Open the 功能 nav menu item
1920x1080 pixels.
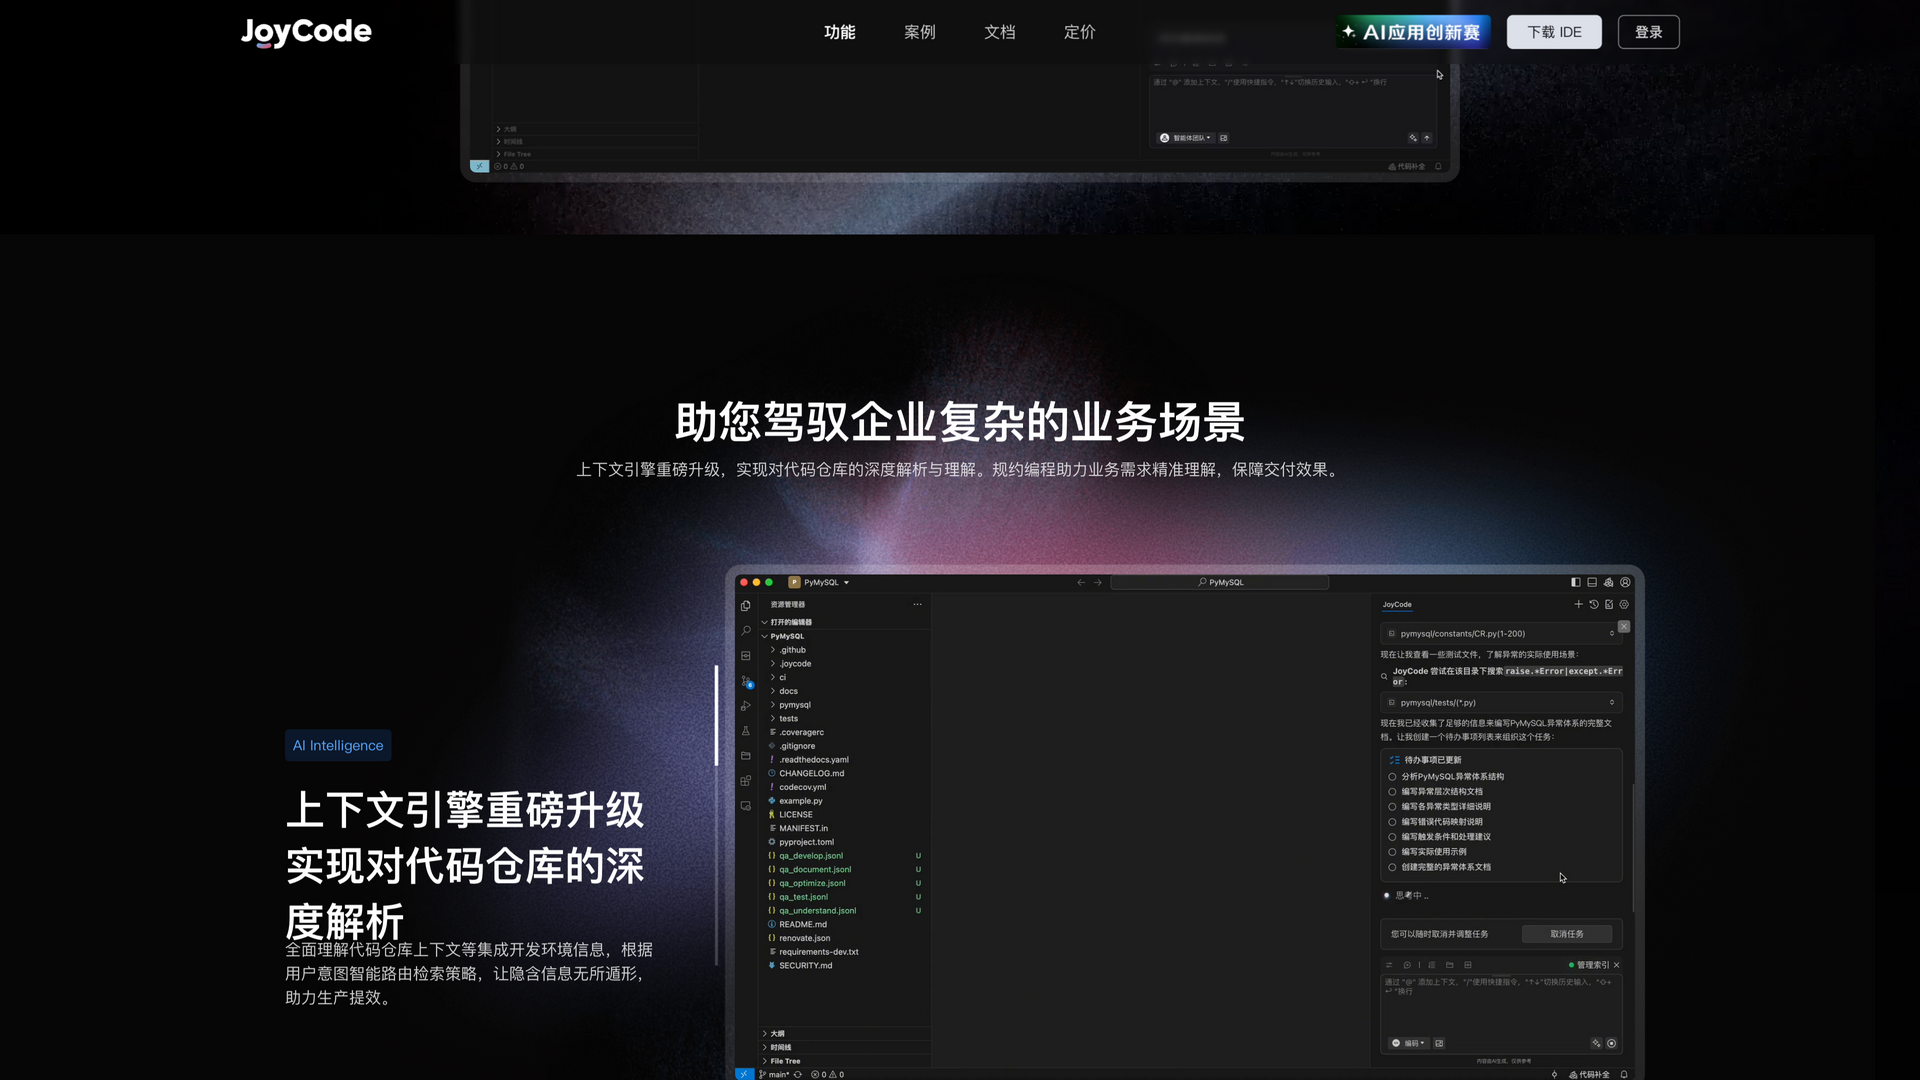(840, 32)
